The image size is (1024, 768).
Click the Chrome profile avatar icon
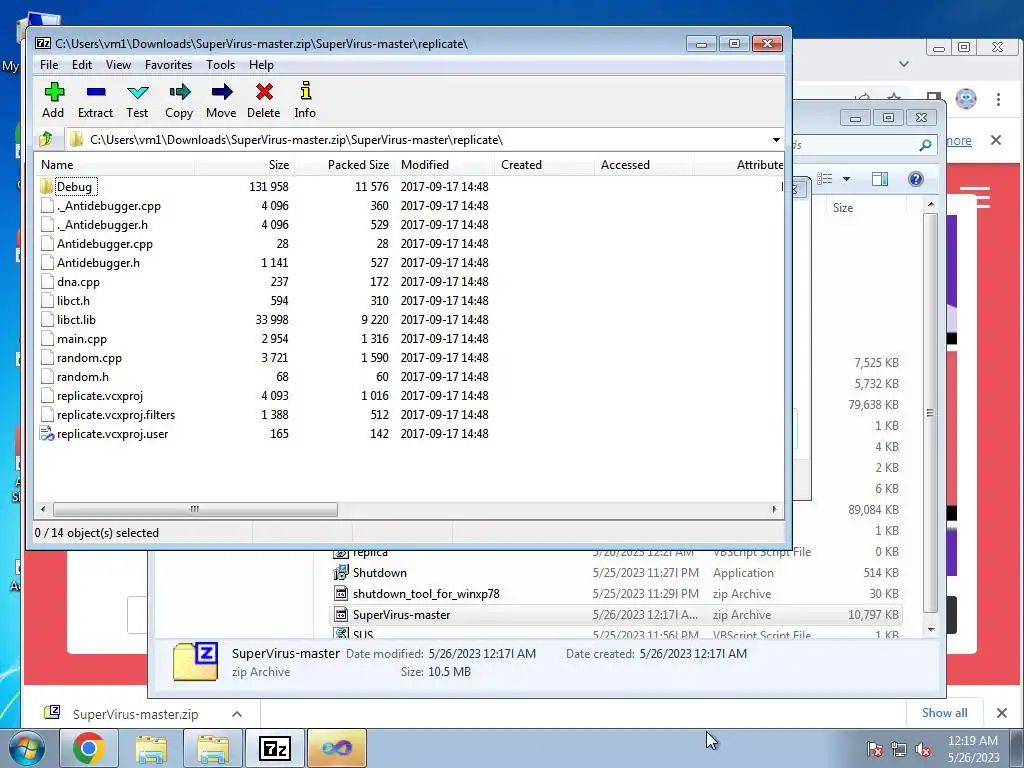pyautogui.click(x=966, y=99)
